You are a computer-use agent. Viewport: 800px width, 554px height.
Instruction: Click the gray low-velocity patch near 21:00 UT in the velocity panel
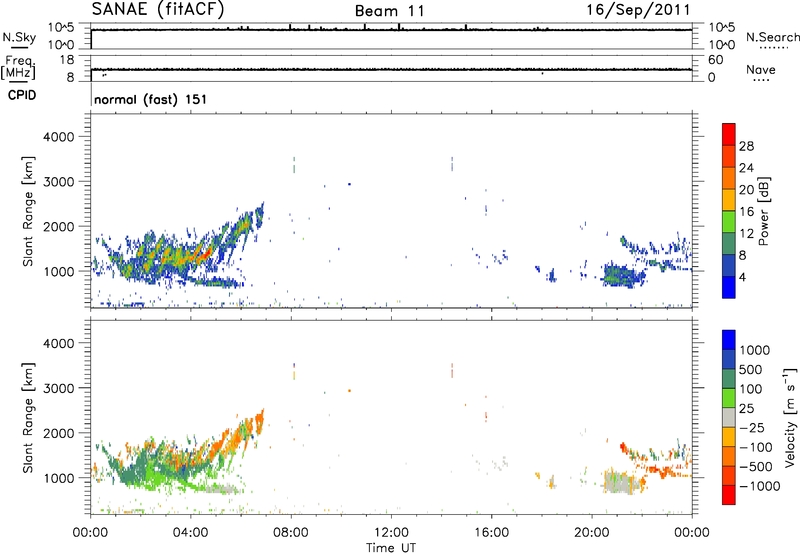coord(617,482)
